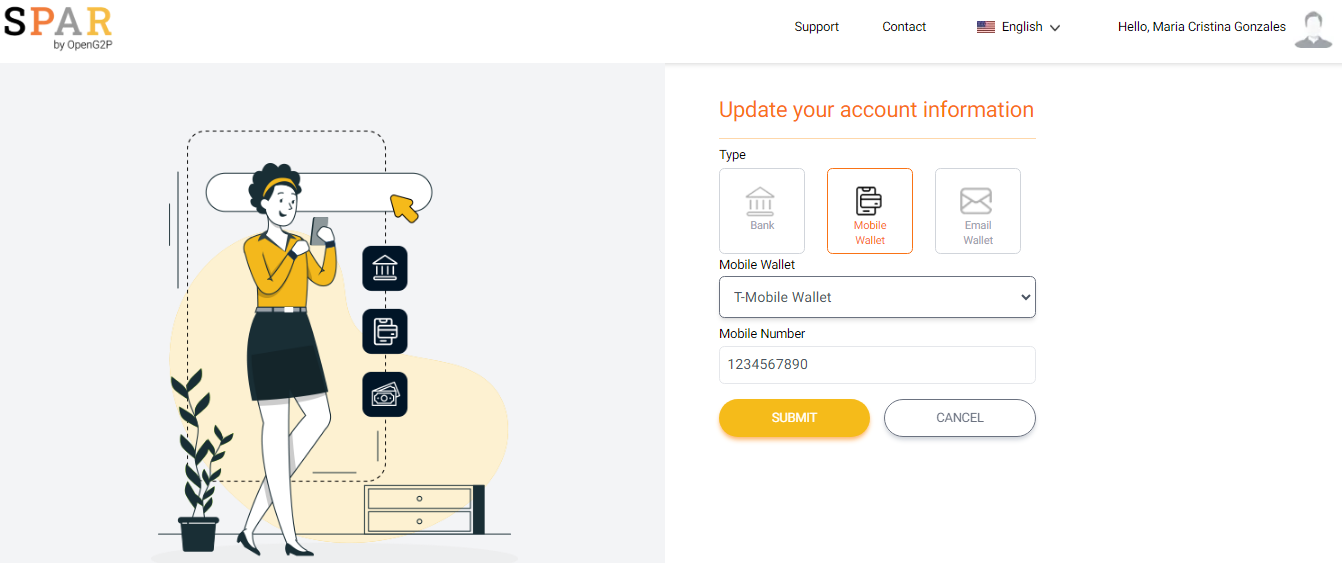Click the user profile avatar
Image resolution: width=1342 pixels, height=563 pixels.
click(1312, 29)
